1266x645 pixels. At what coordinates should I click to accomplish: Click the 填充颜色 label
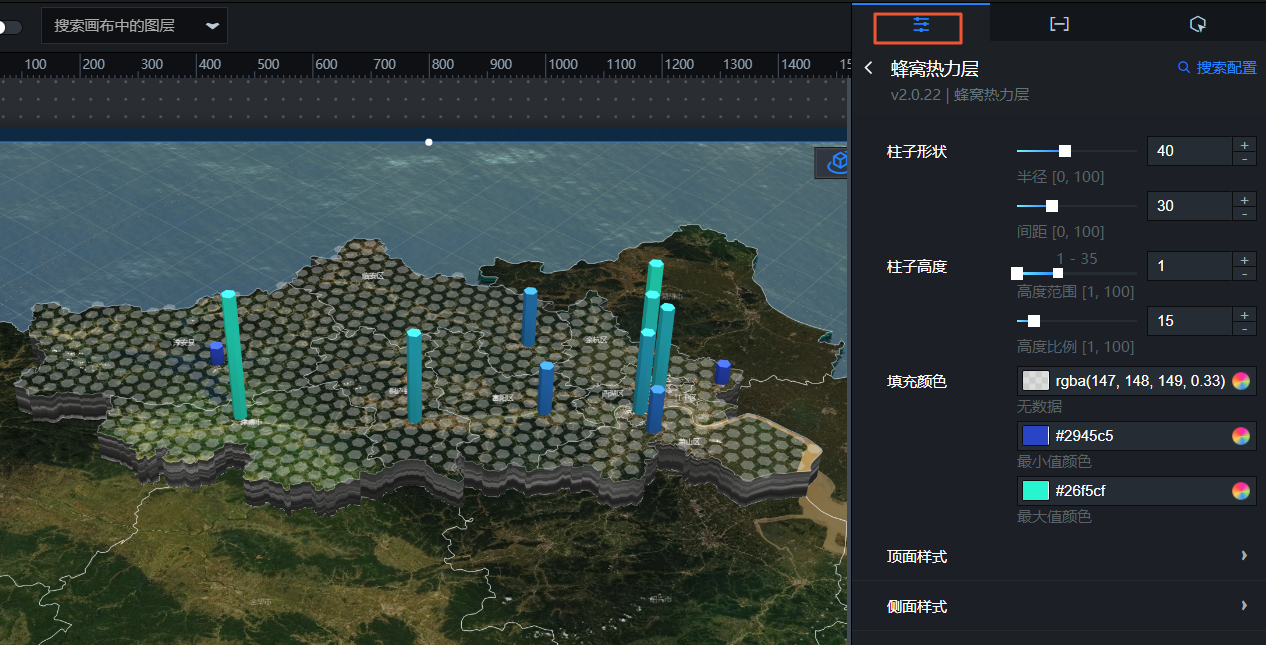pyautogui.click(x=917, y=382)
